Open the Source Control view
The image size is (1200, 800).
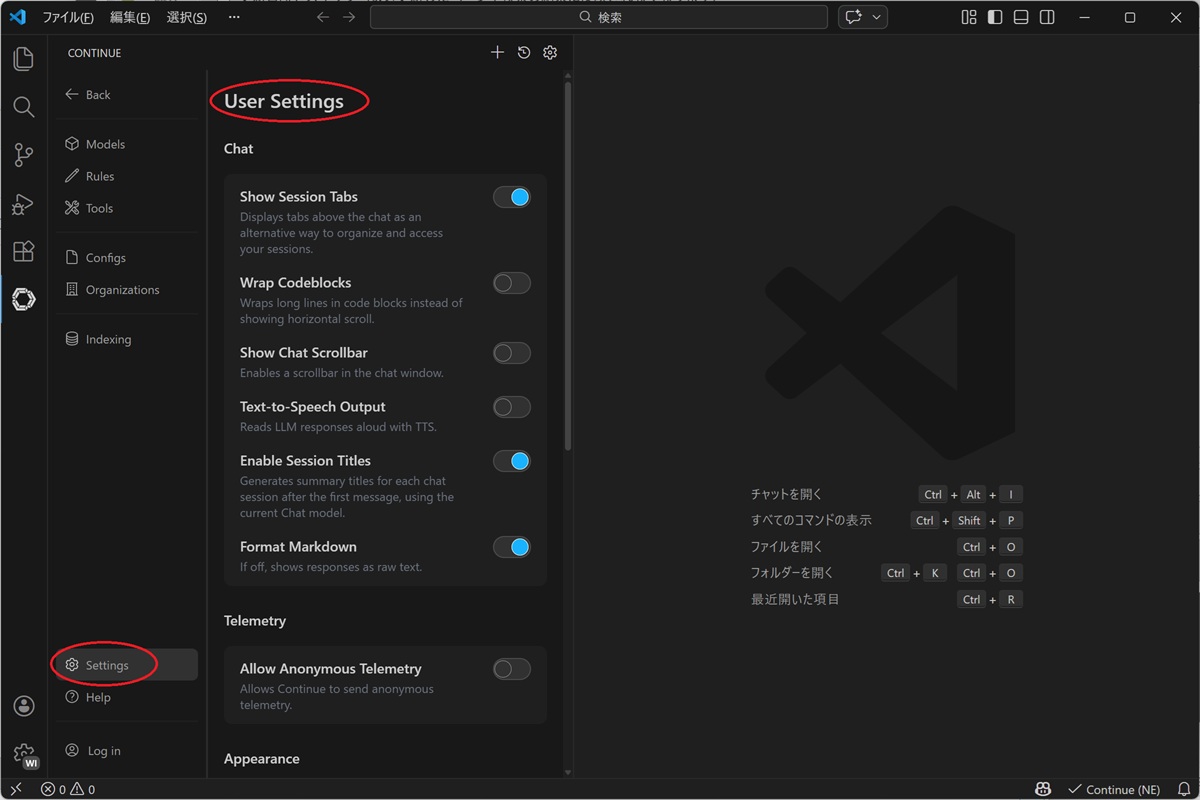pos(23,155)
